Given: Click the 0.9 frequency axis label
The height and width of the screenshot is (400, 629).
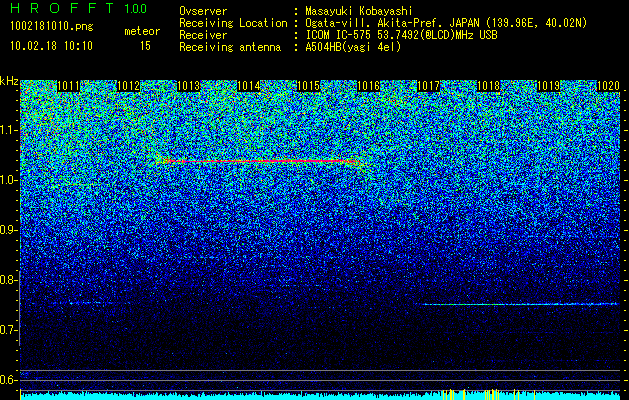Looking at the screenshot, I should click(x=8, y=230).
